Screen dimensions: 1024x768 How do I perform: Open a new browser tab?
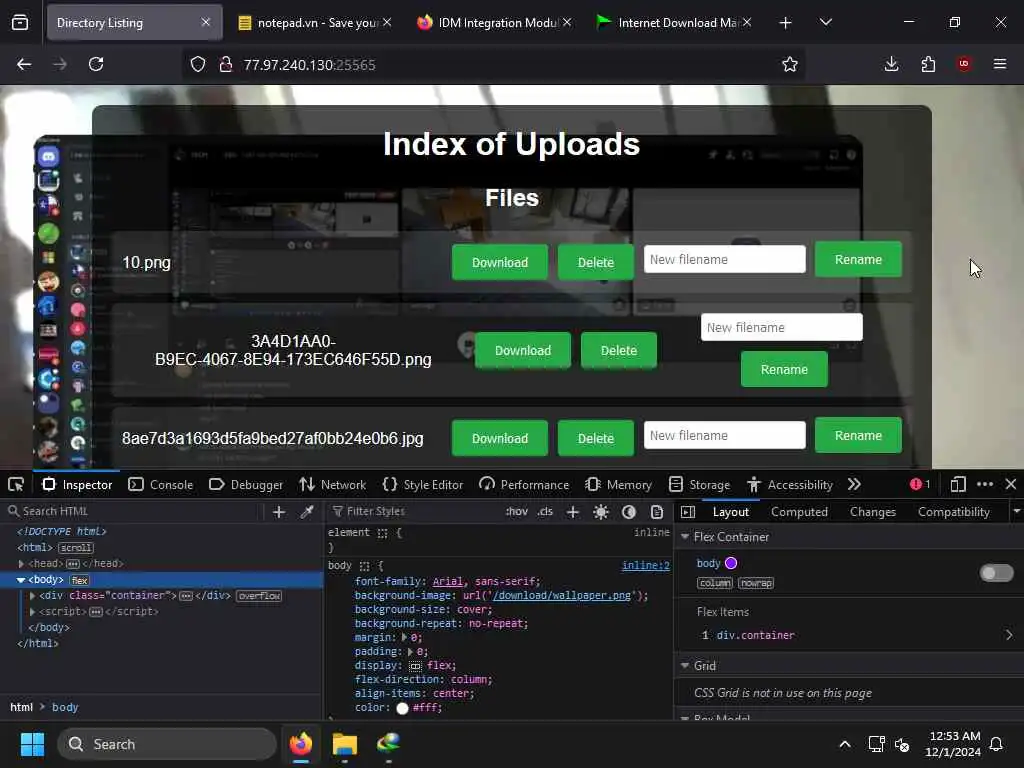click(785, 23)
